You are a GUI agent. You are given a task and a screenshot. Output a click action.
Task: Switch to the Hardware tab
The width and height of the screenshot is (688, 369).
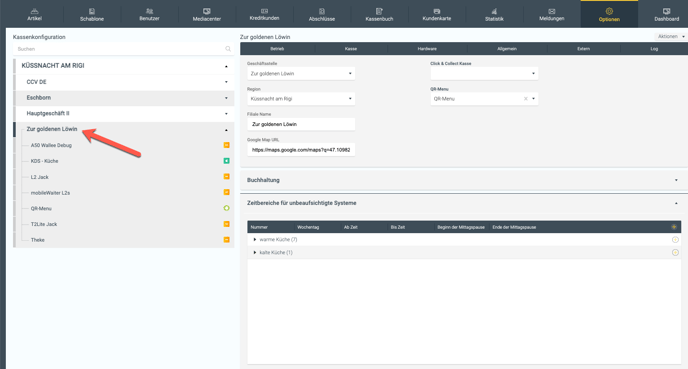pos(427,49)
